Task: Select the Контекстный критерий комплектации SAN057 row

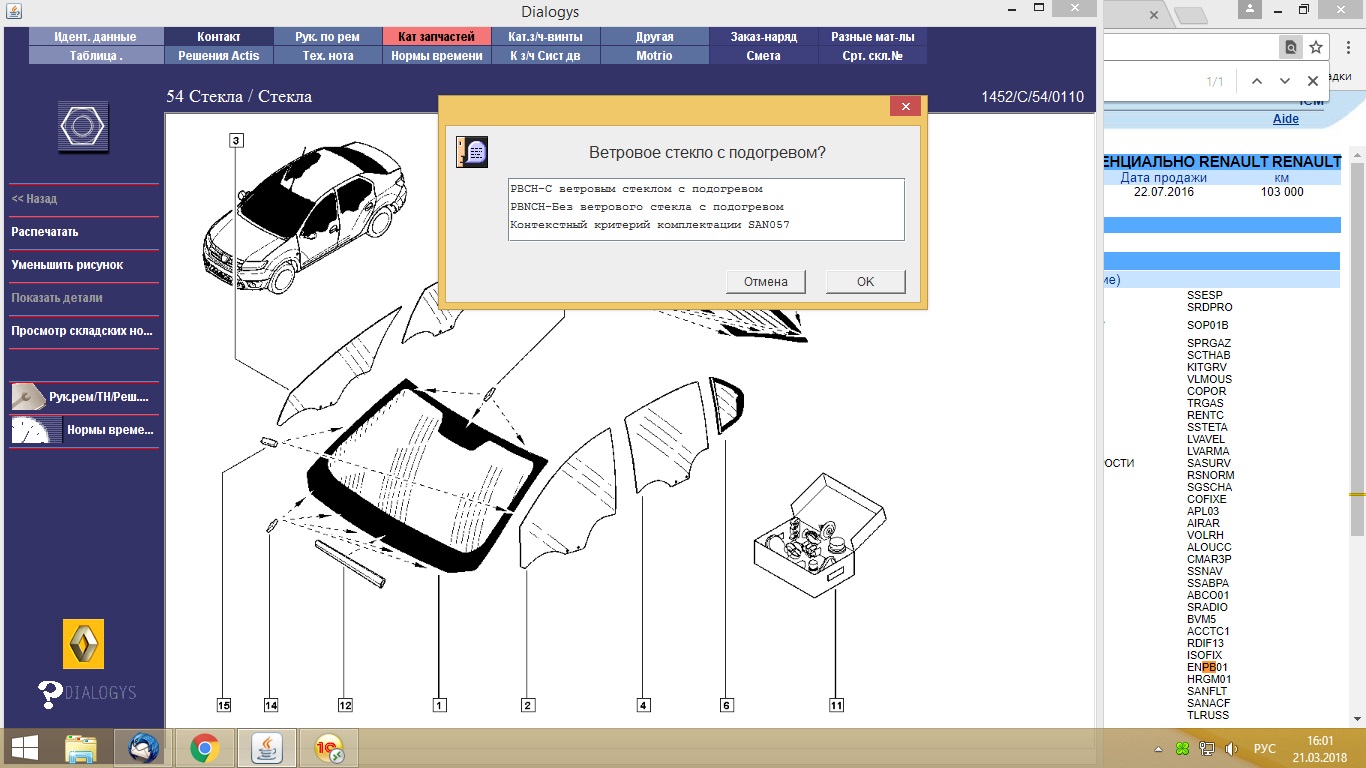Action: [706, 225]
